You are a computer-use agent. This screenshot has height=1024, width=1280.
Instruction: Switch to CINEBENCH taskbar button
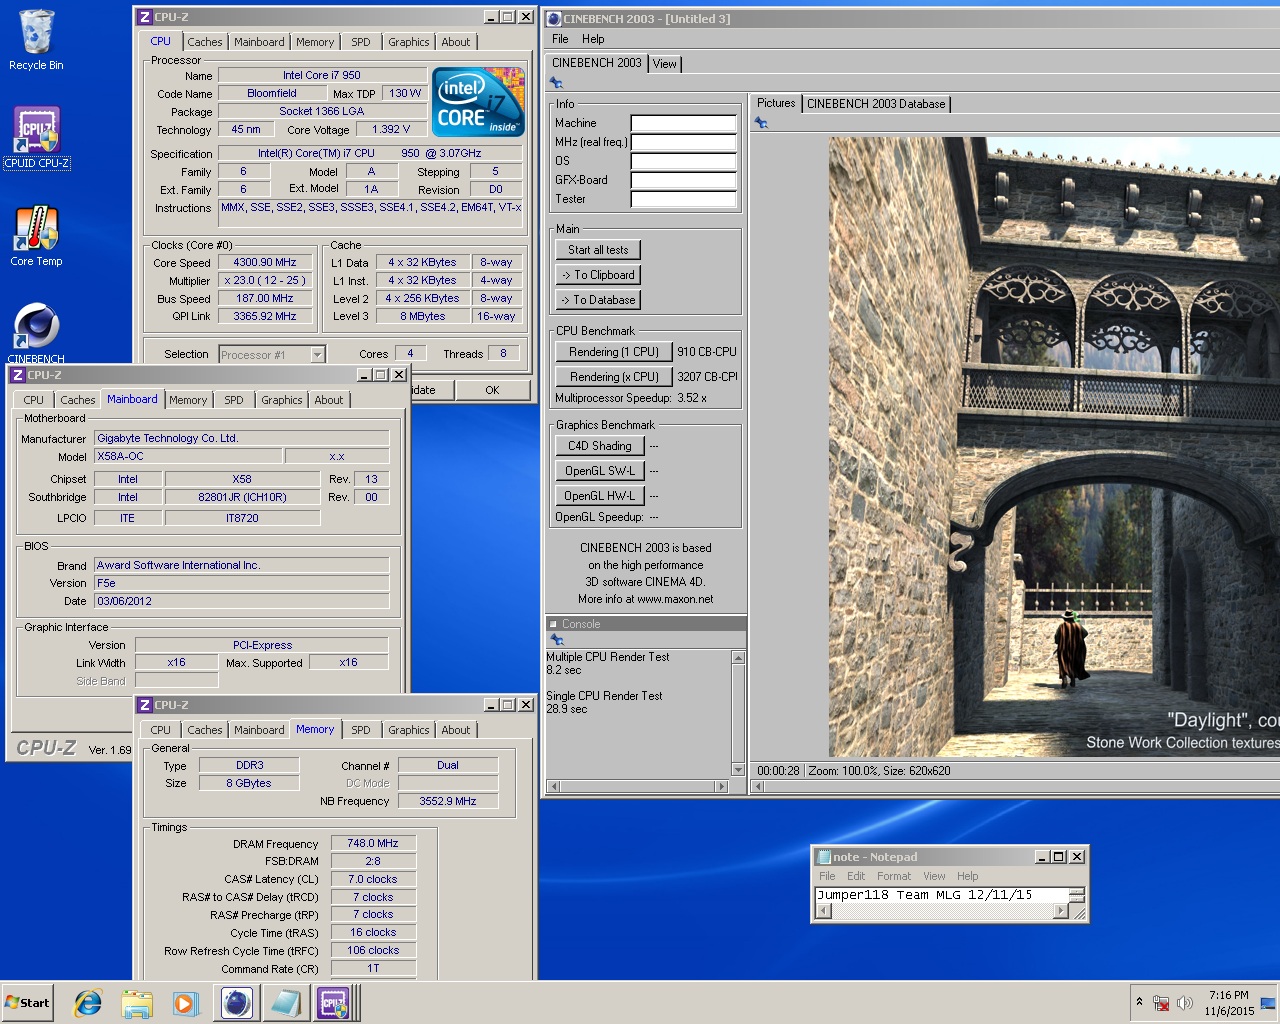[237, 1003]
